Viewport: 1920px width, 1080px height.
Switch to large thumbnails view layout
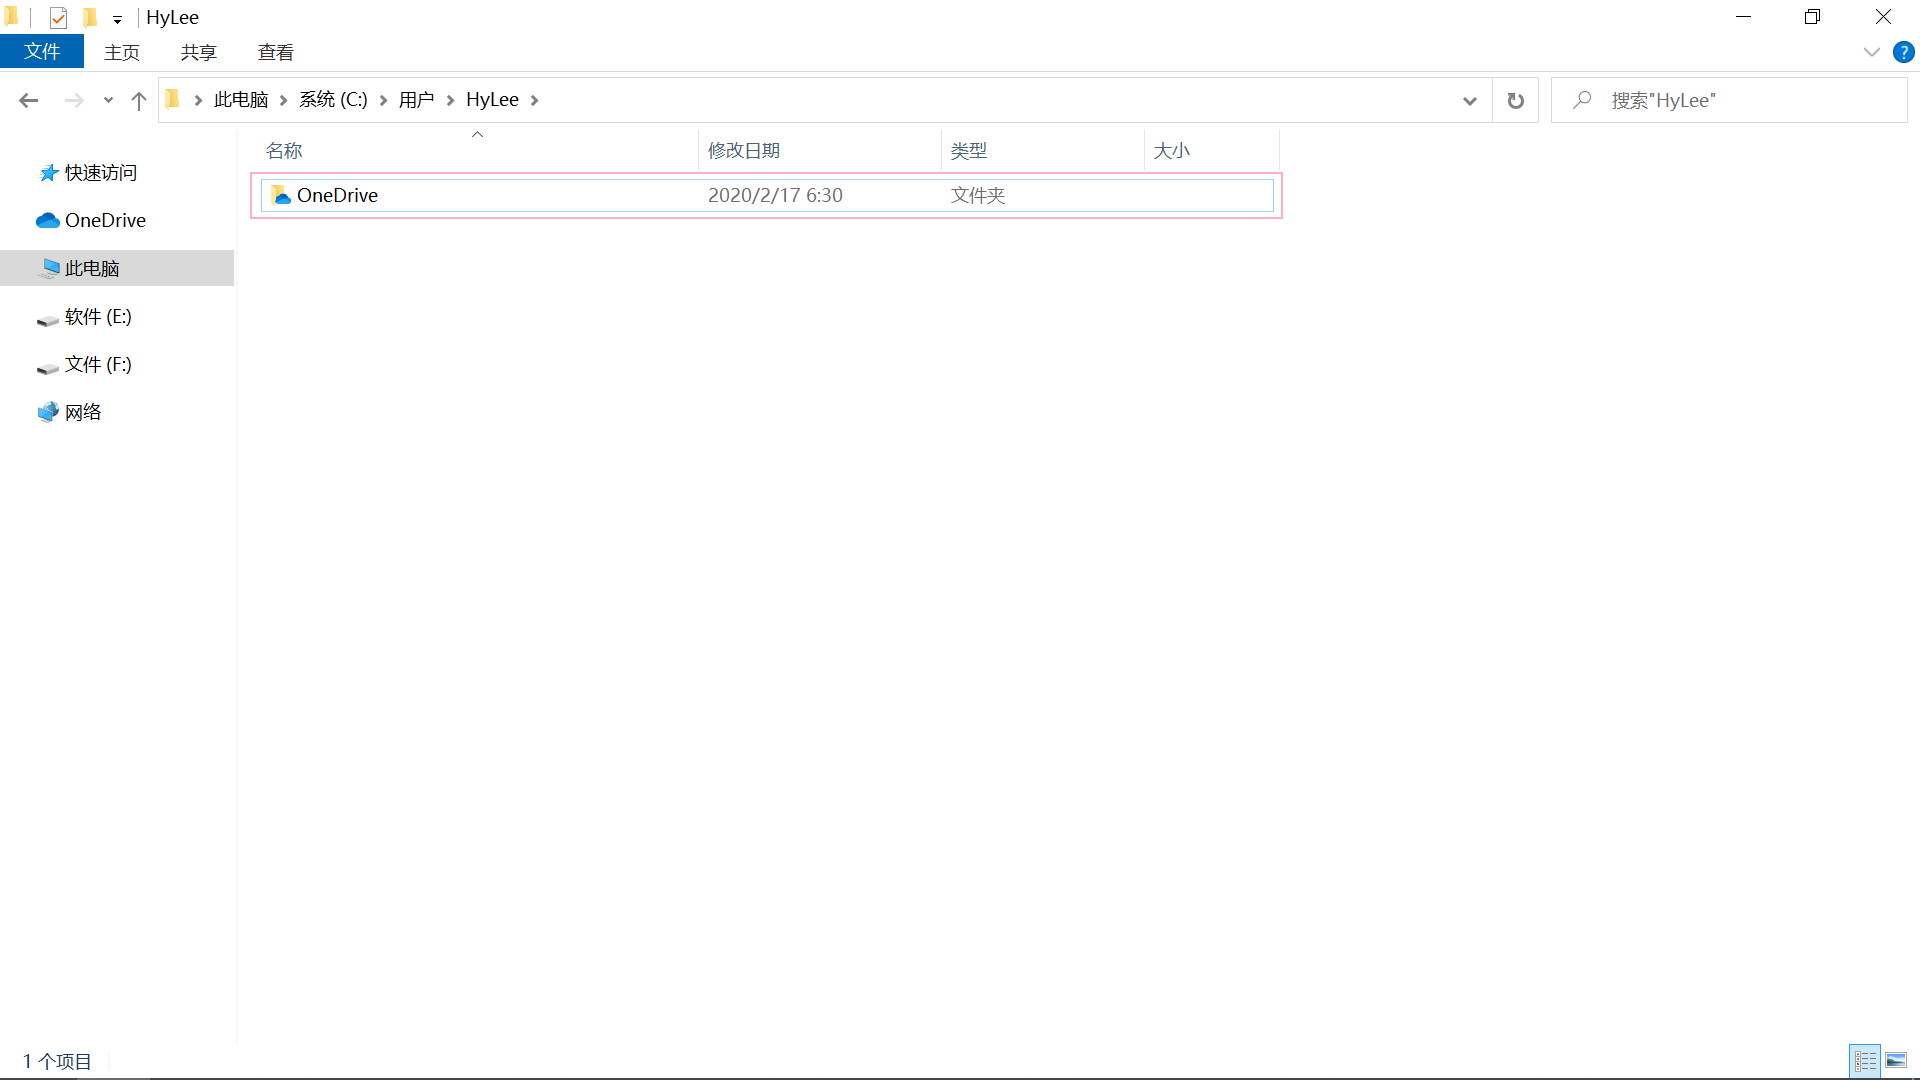pyautogui.click(x=1896, y=1060)
